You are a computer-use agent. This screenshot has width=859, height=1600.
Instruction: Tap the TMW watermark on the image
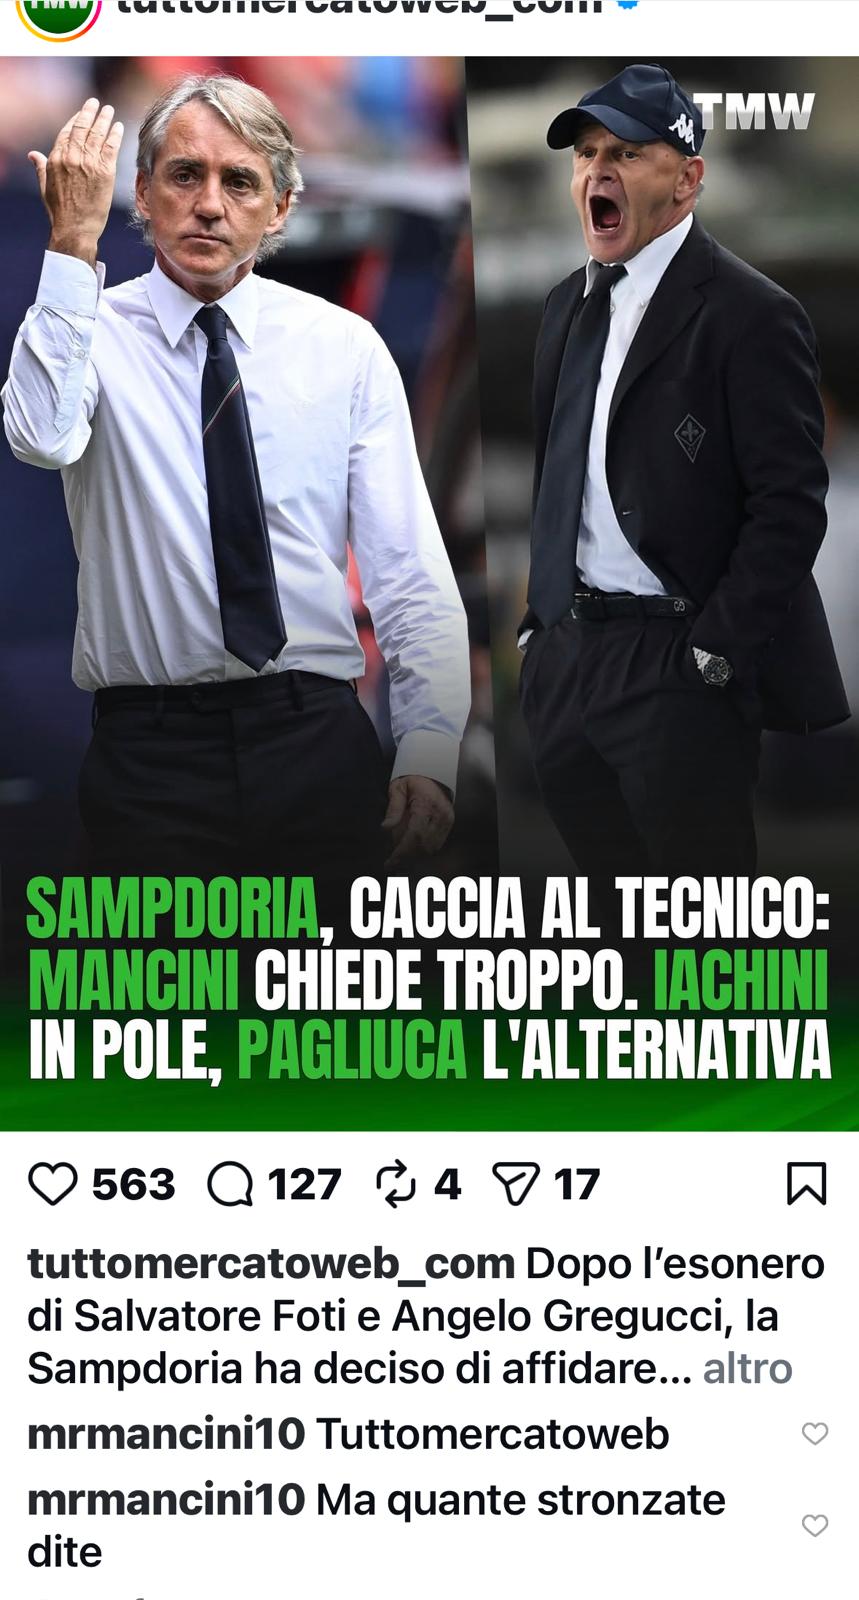(754, 111)
